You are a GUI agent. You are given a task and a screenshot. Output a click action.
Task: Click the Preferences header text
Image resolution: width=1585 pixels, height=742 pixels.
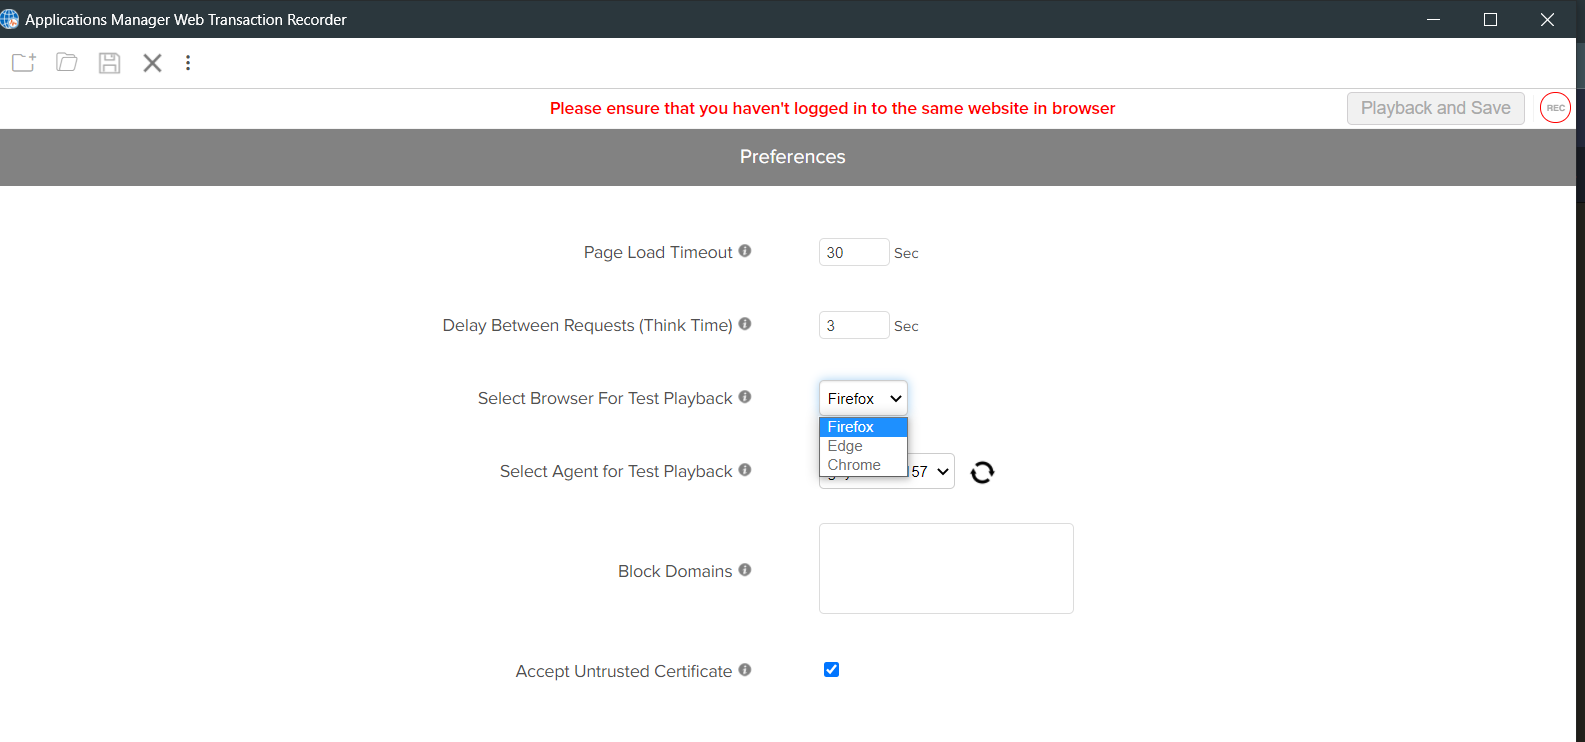pyautogui.click(x=793, y=157)
